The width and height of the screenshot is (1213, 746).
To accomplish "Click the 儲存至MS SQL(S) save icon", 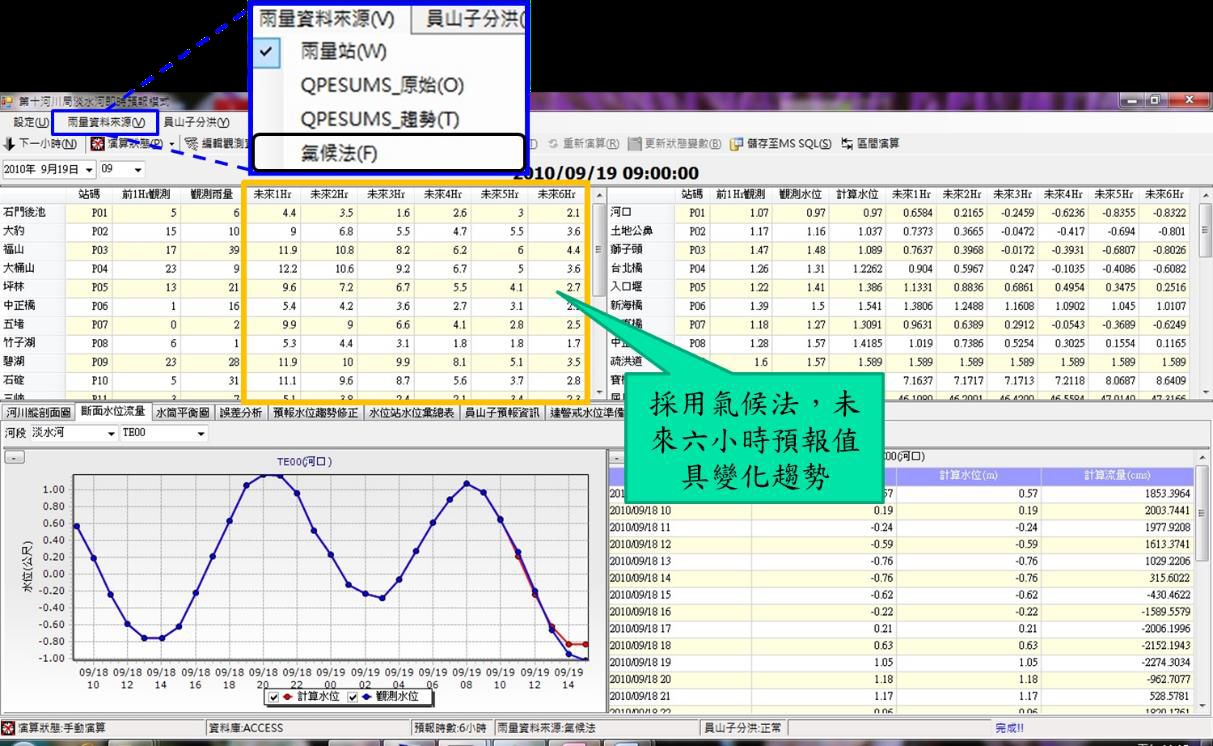I will [x=736, y=144].
